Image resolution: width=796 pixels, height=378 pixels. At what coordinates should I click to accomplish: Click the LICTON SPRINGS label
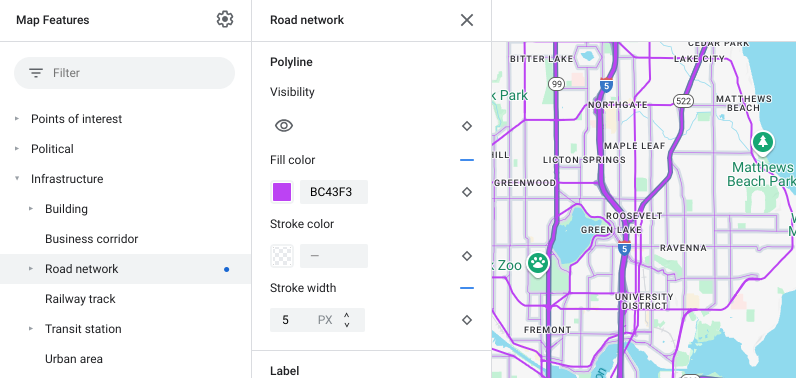click(x=584, y=160)
